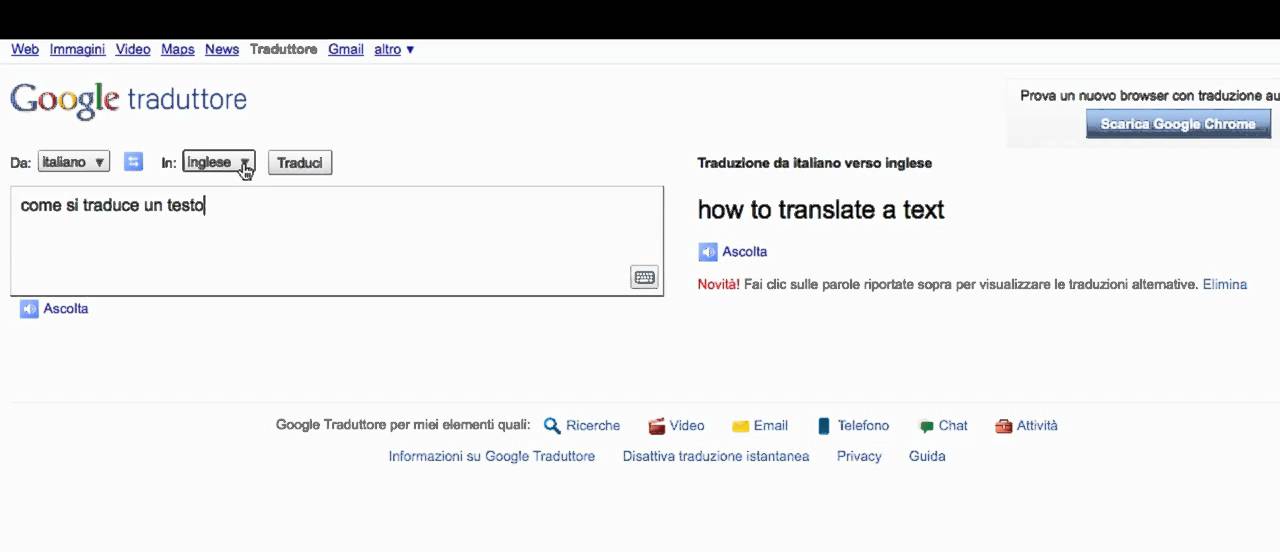
Task: Open Telefono footer link
Action: (x=863, y=426)
